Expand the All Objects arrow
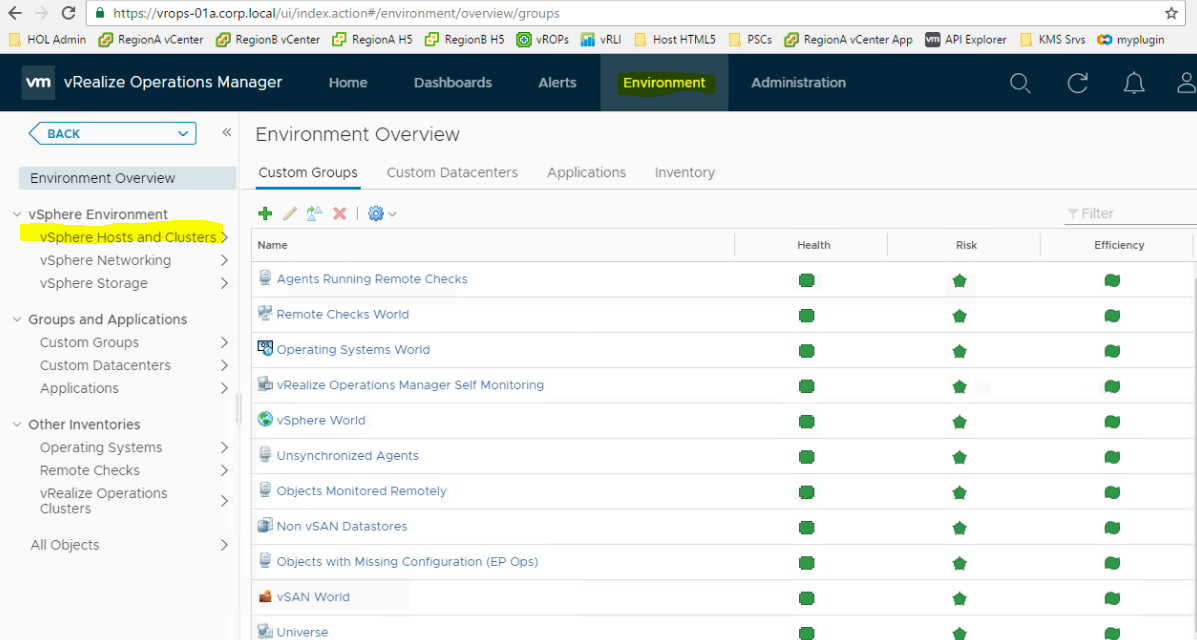Screen dimensions: 1197x640 [x=224, y=545]
